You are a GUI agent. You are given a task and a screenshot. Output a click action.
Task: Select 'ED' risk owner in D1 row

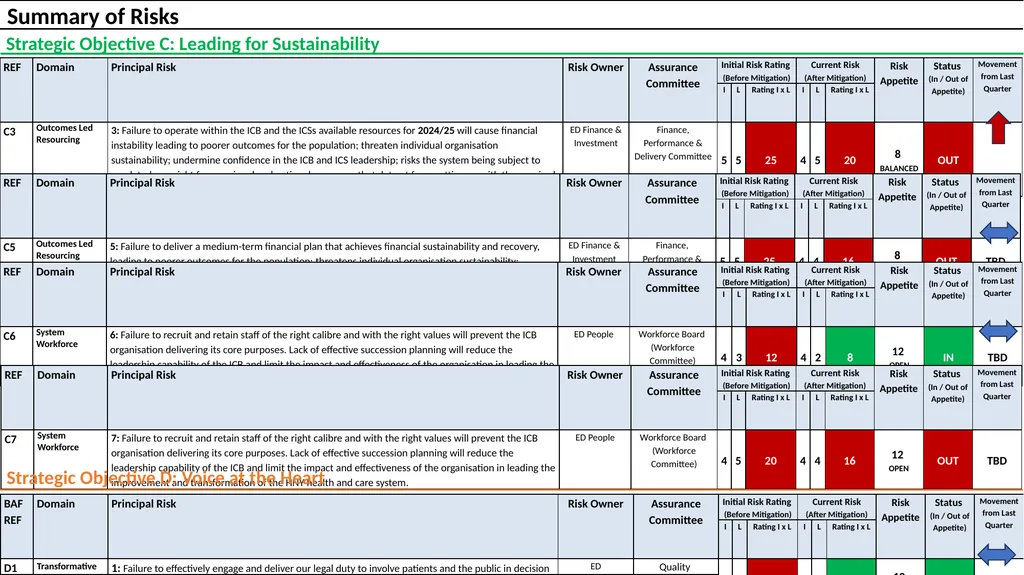[x=596, y=567]
